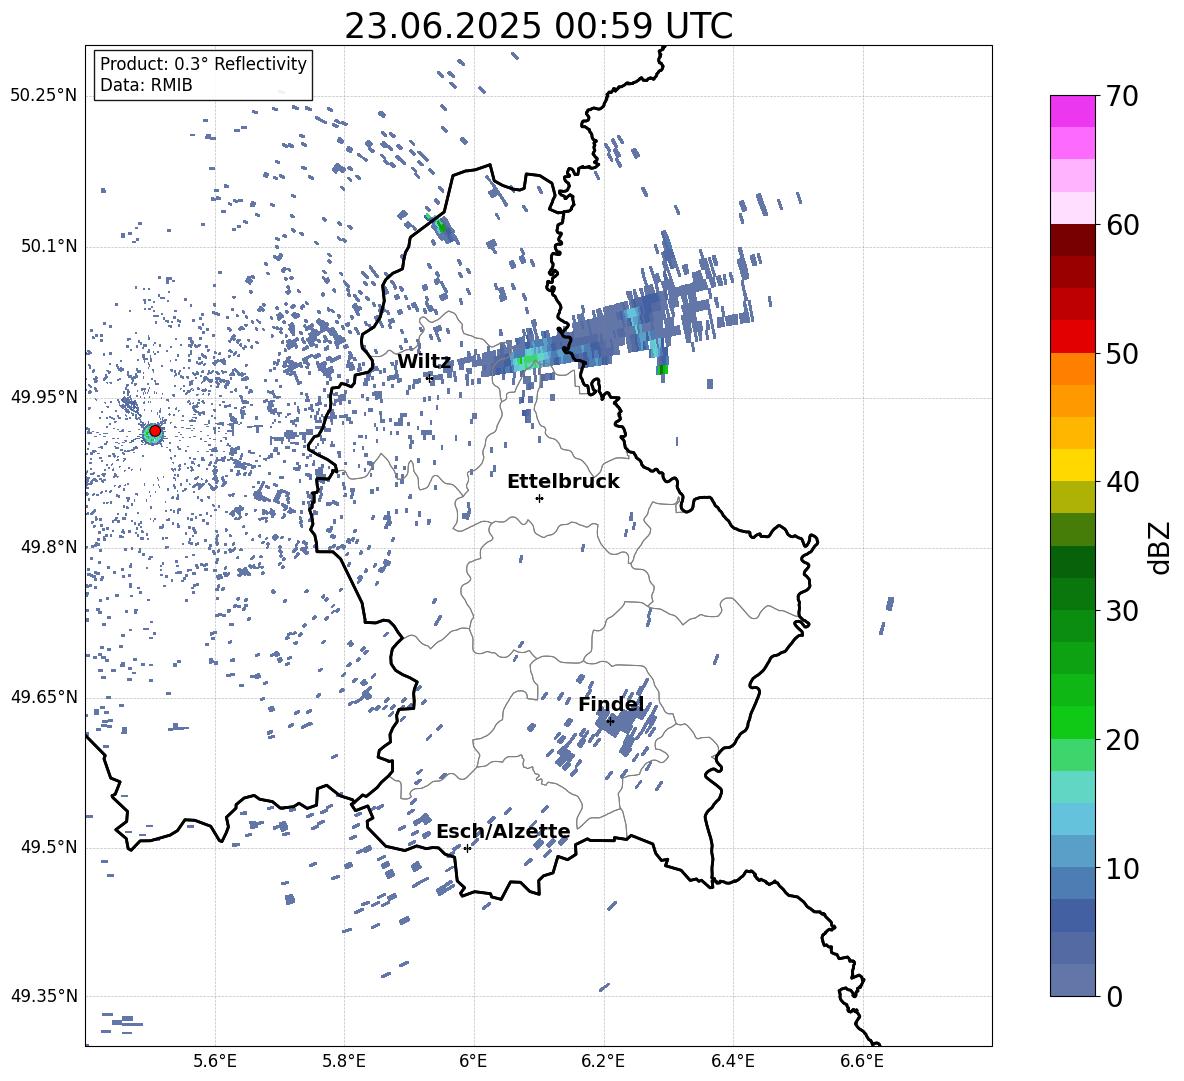This screenshot has height=1081, width=1184.
Task: Click the dBZ colorbar axis label
Action: click(1161, 547)
